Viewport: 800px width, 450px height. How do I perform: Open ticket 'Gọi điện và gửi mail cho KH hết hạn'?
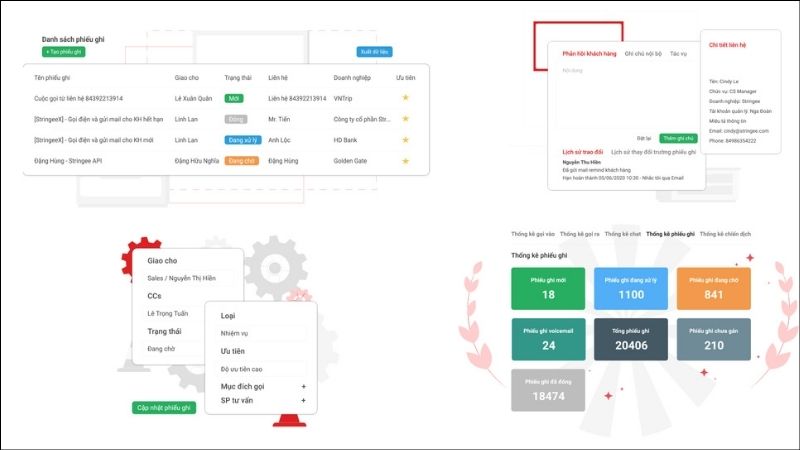pyautogui.click(x=98, y=119)
